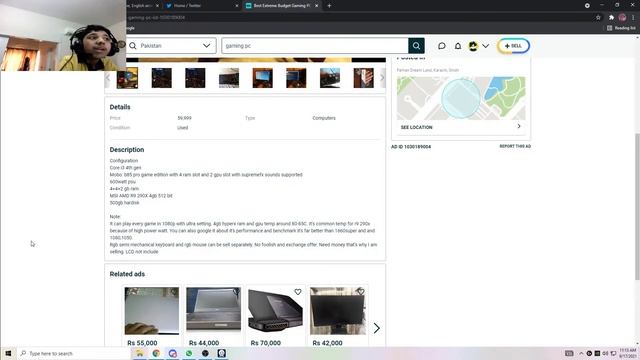Select the fifth gallery thumbnail

pyautogui.click(x=262, y=78)
